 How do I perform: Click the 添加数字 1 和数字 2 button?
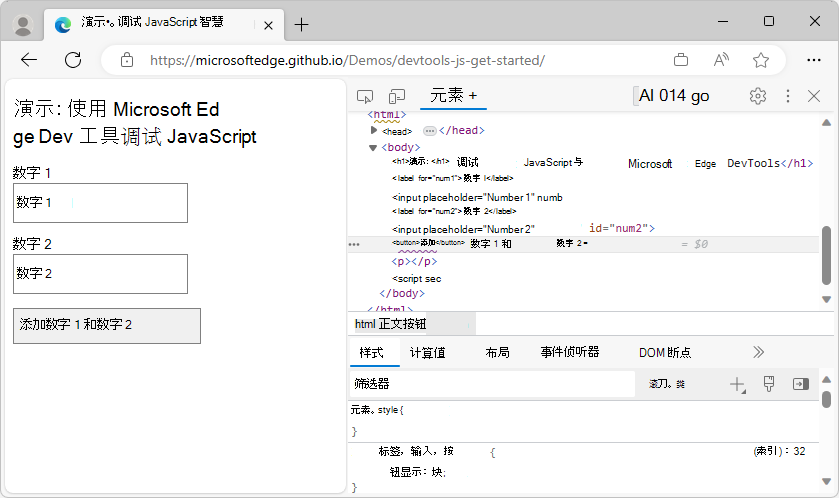click(x=107, y=326)
